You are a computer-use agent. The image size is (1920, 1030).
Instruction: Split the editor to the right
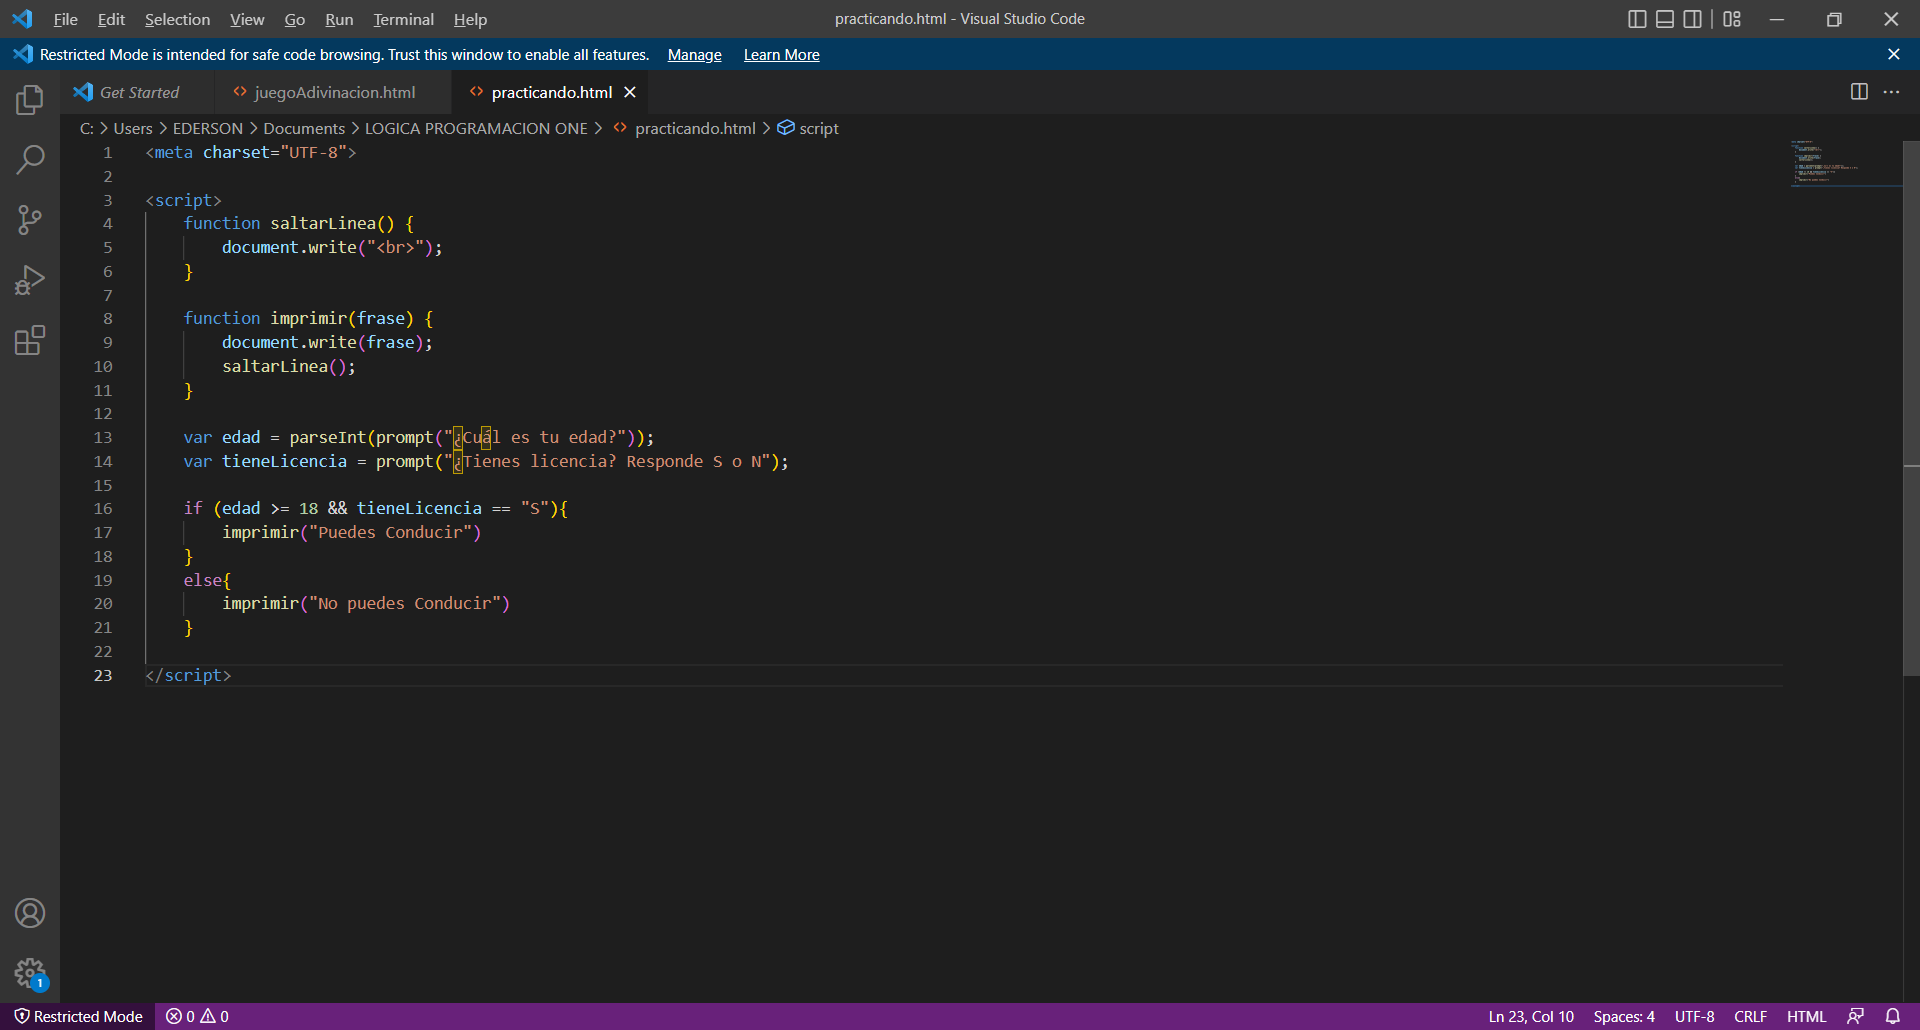[x=1859, y=92]
